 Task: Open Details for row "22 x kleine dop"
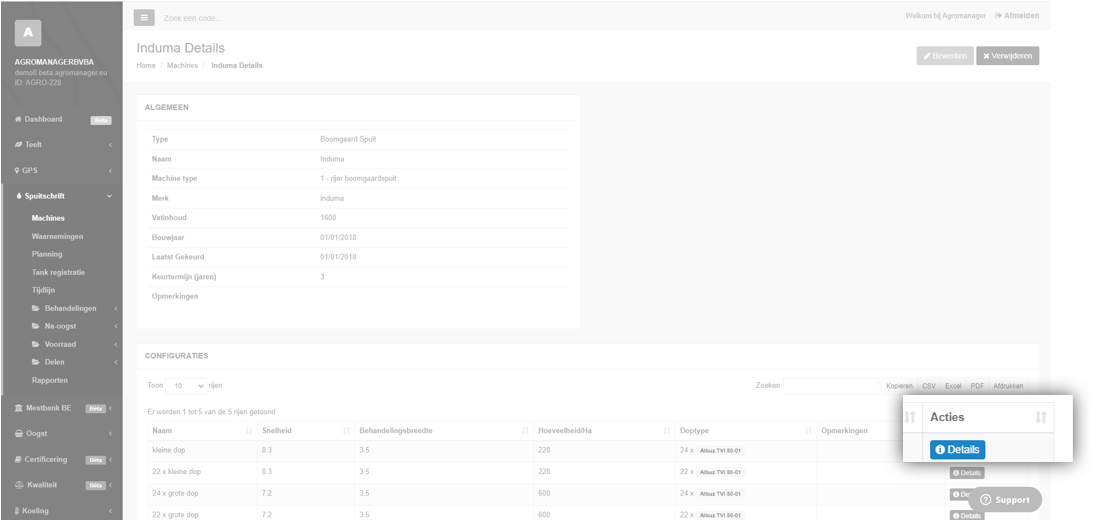[x=966, y=473]
